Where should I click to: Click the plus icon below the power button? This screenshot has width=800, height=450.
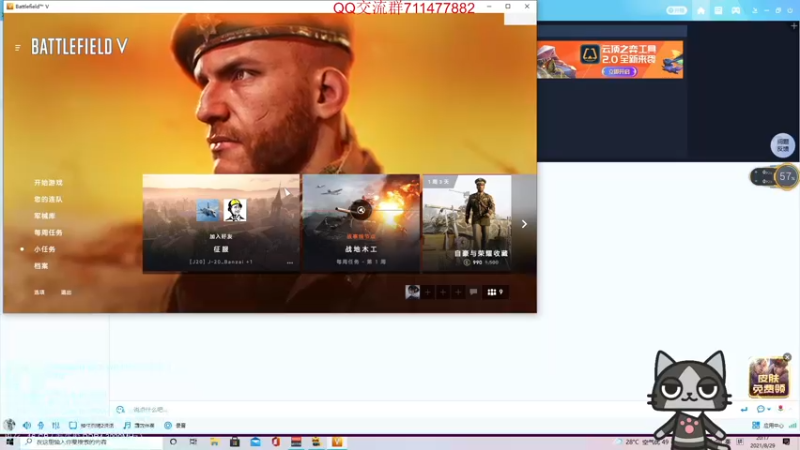click(x=794, y=26)
